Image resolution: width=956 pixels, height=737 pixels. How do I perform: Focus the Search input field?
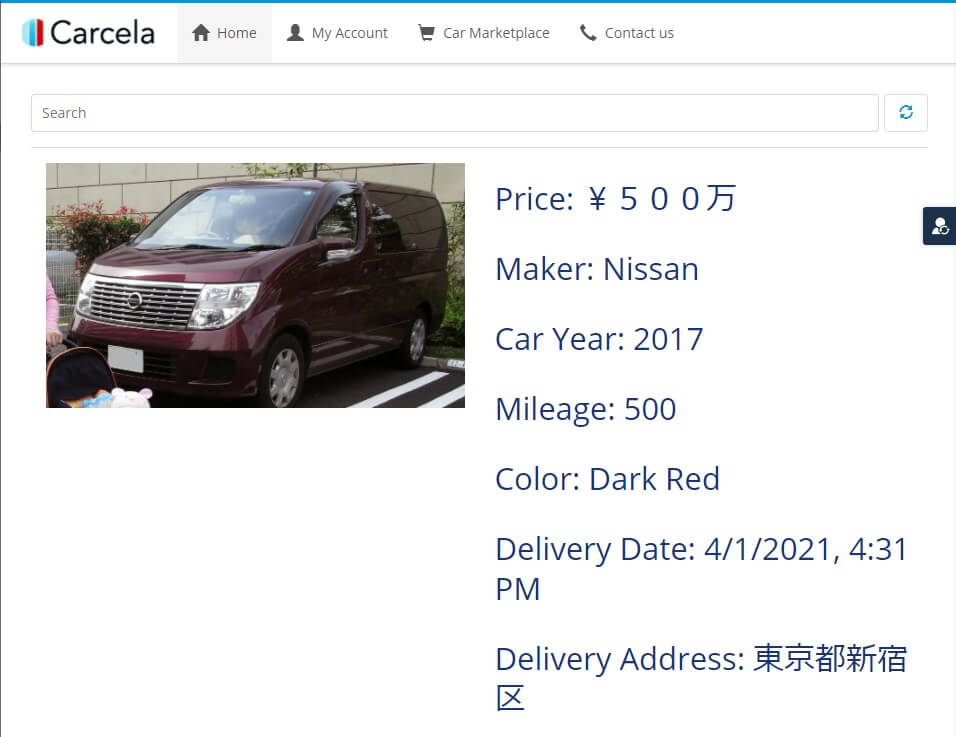coord(454,113)
